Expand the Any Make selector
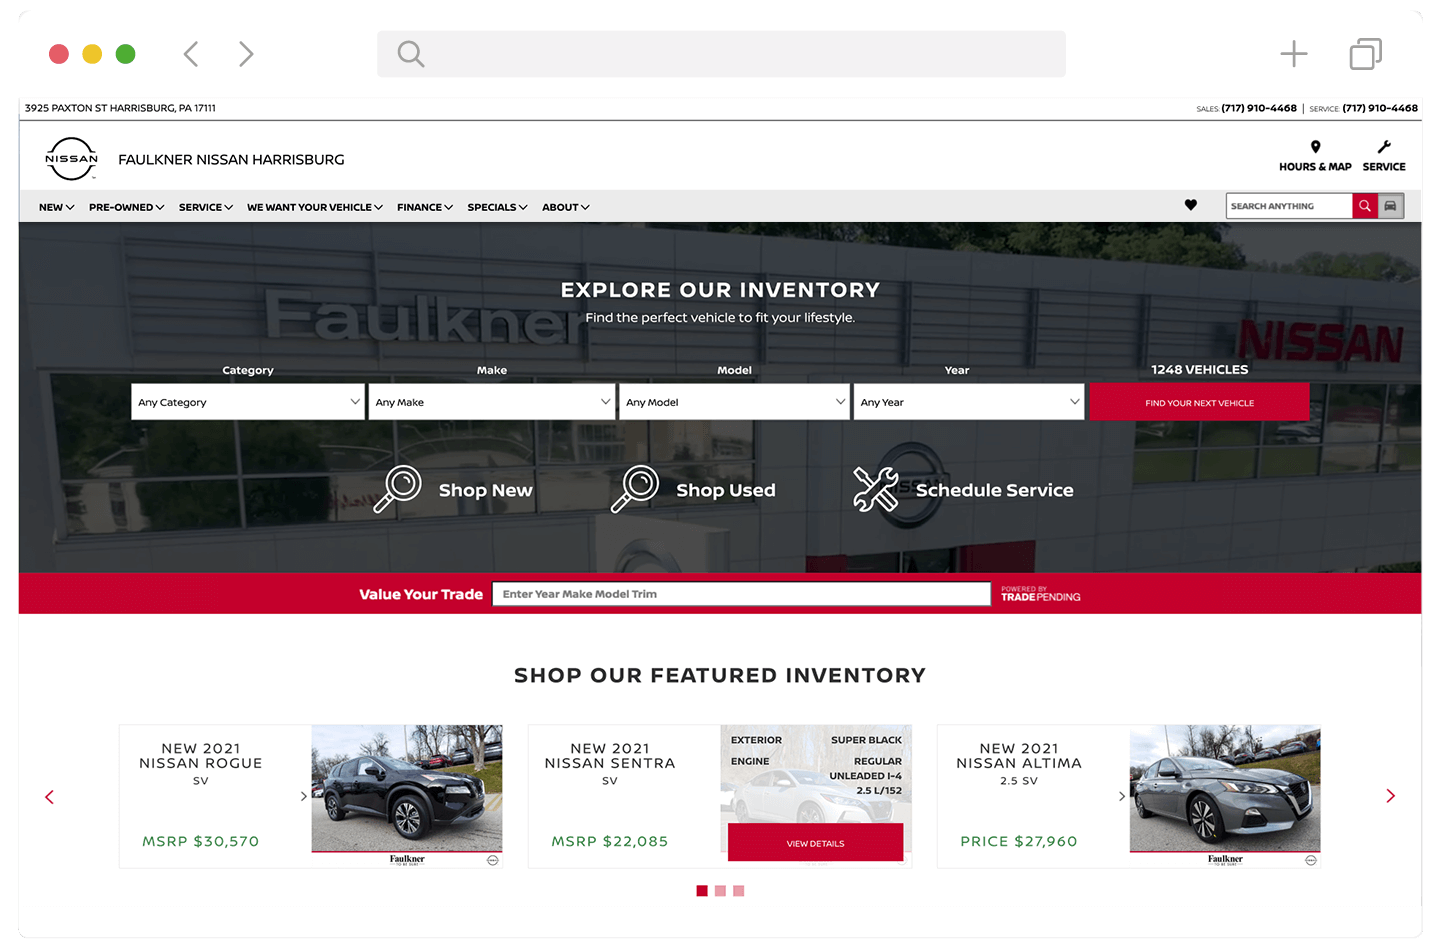1440x950 pixels. tap(491, 401)
